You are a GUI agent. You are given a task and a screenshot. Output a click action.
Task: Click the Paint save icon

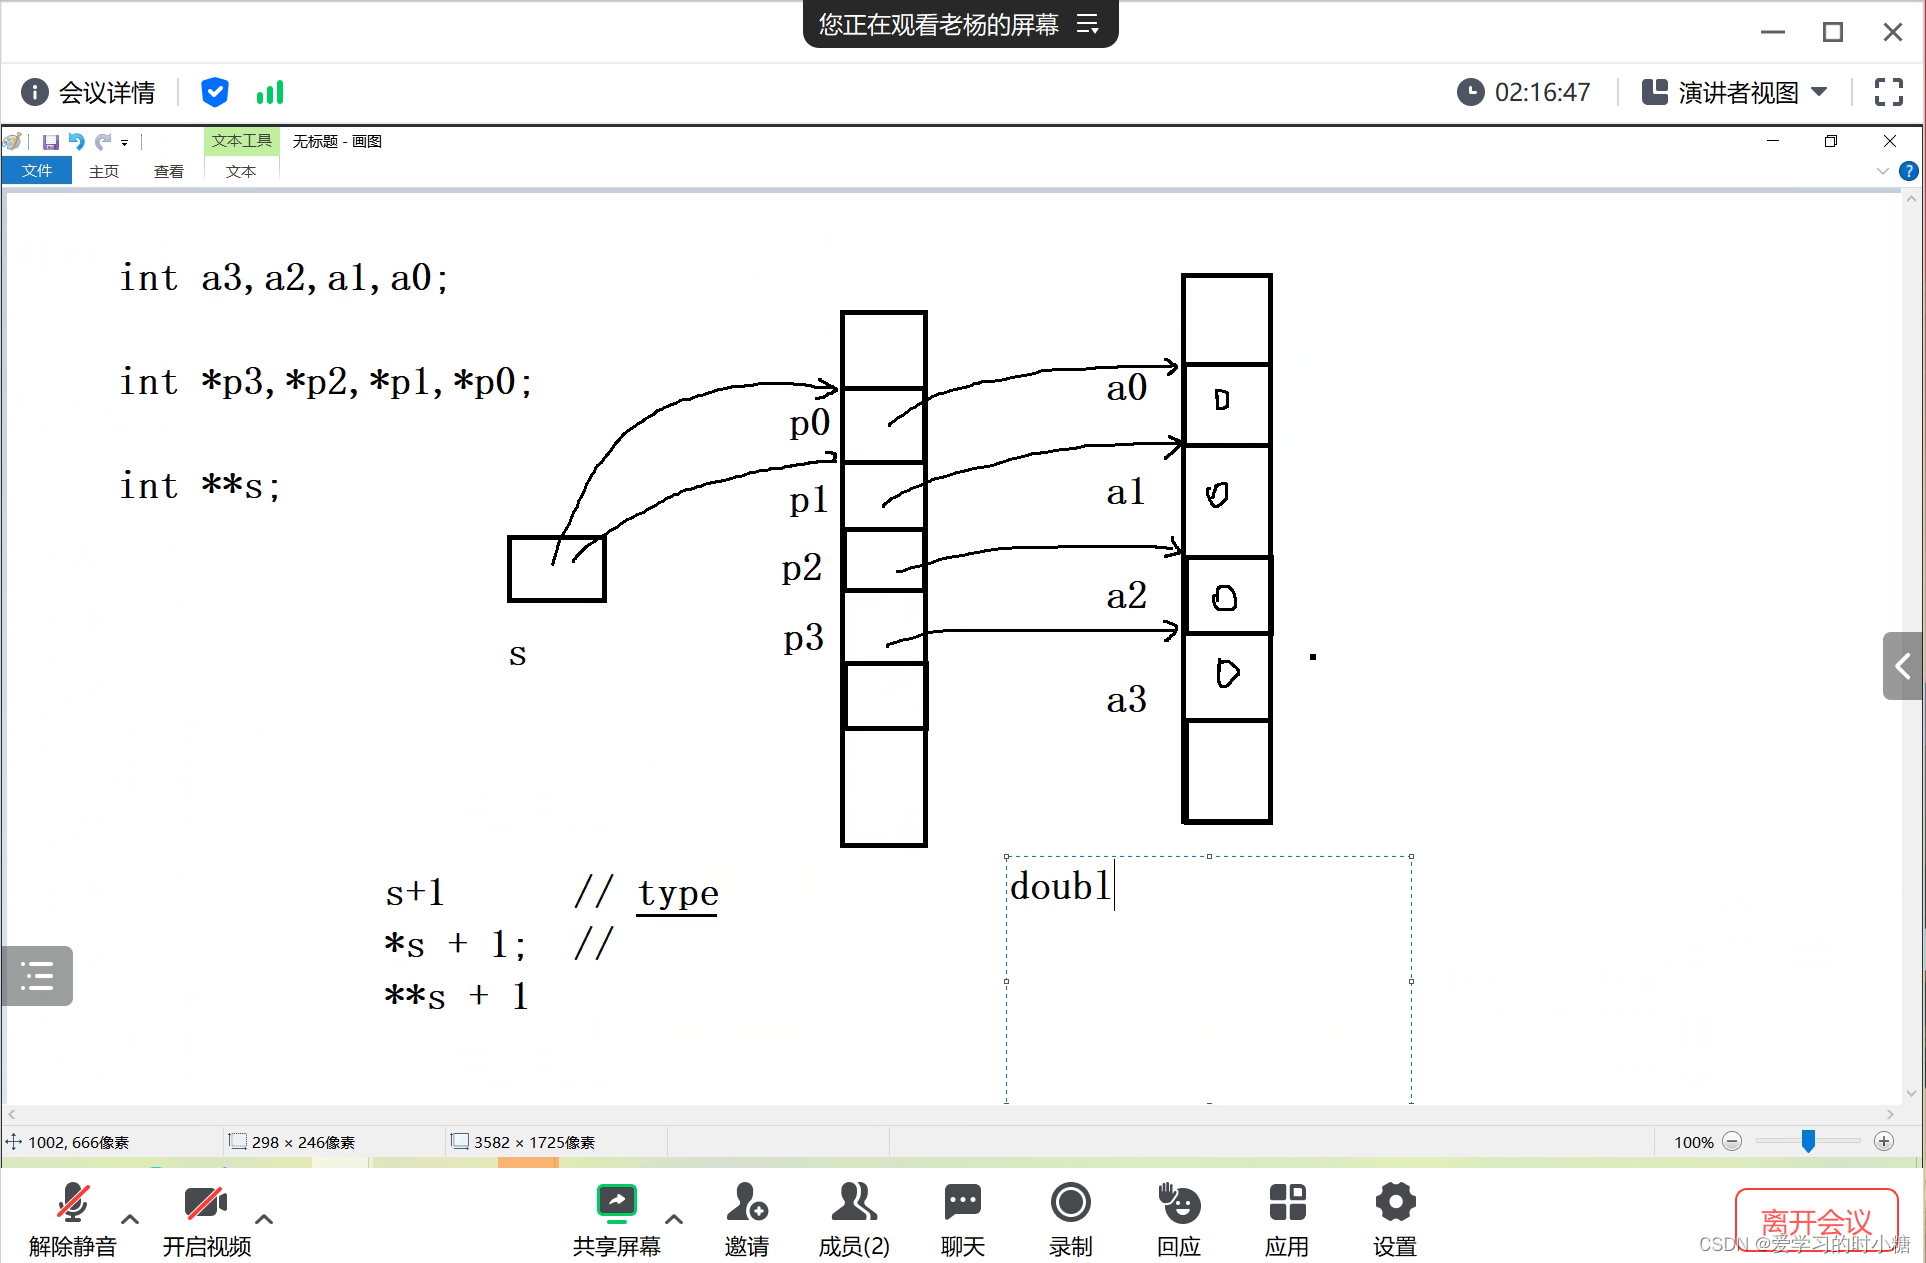(51, 142)
